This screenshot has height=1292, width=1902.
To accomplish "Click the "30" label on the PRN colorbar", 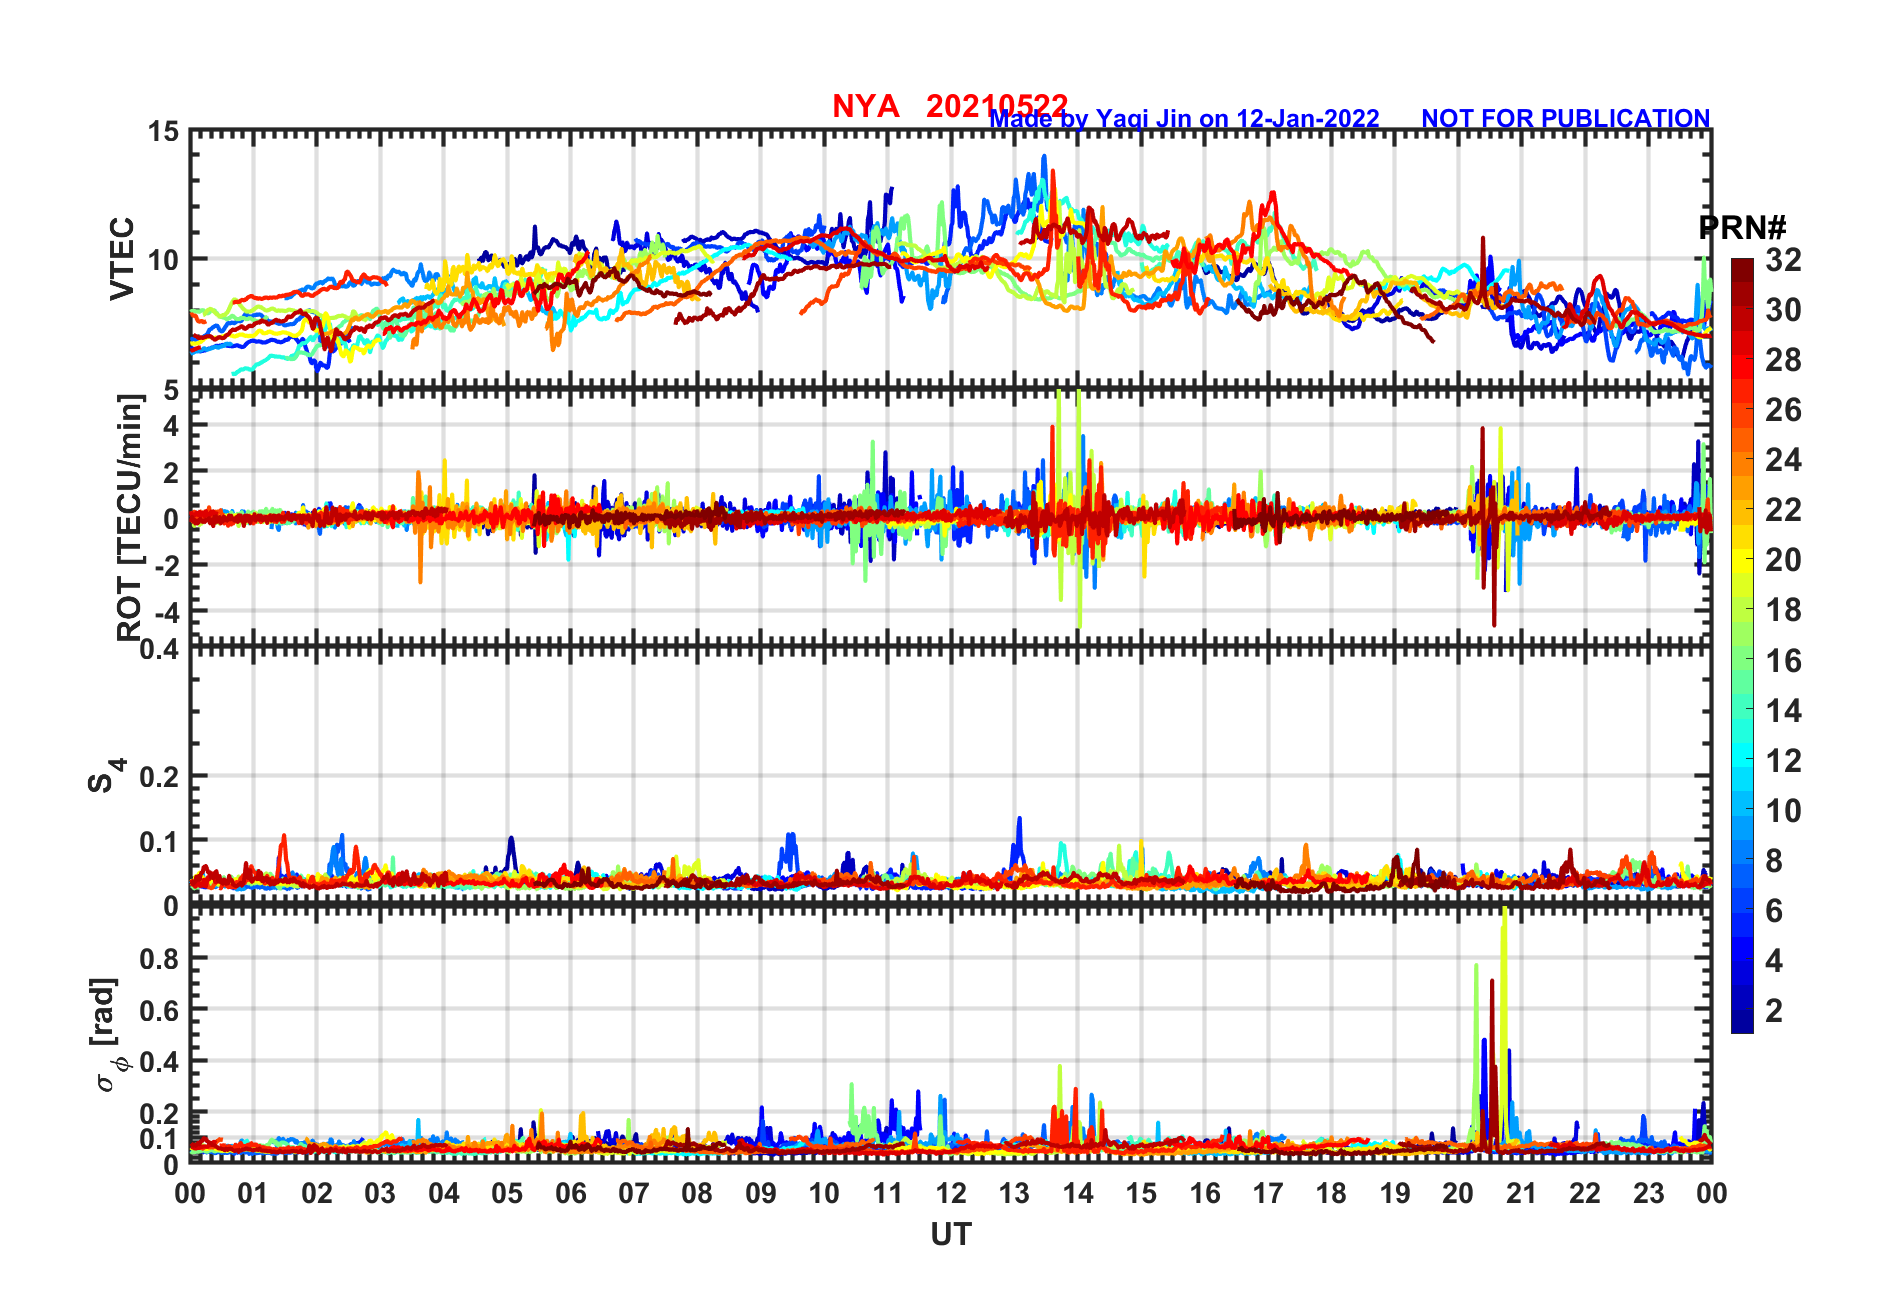I will point(1783,310).
